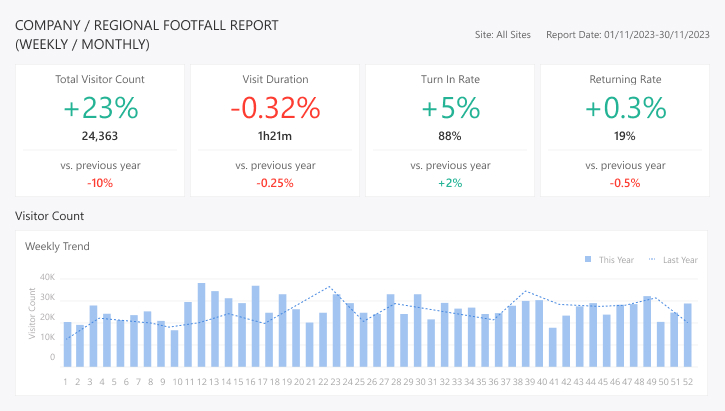Click the 88% turn in value

coord(450,136)
